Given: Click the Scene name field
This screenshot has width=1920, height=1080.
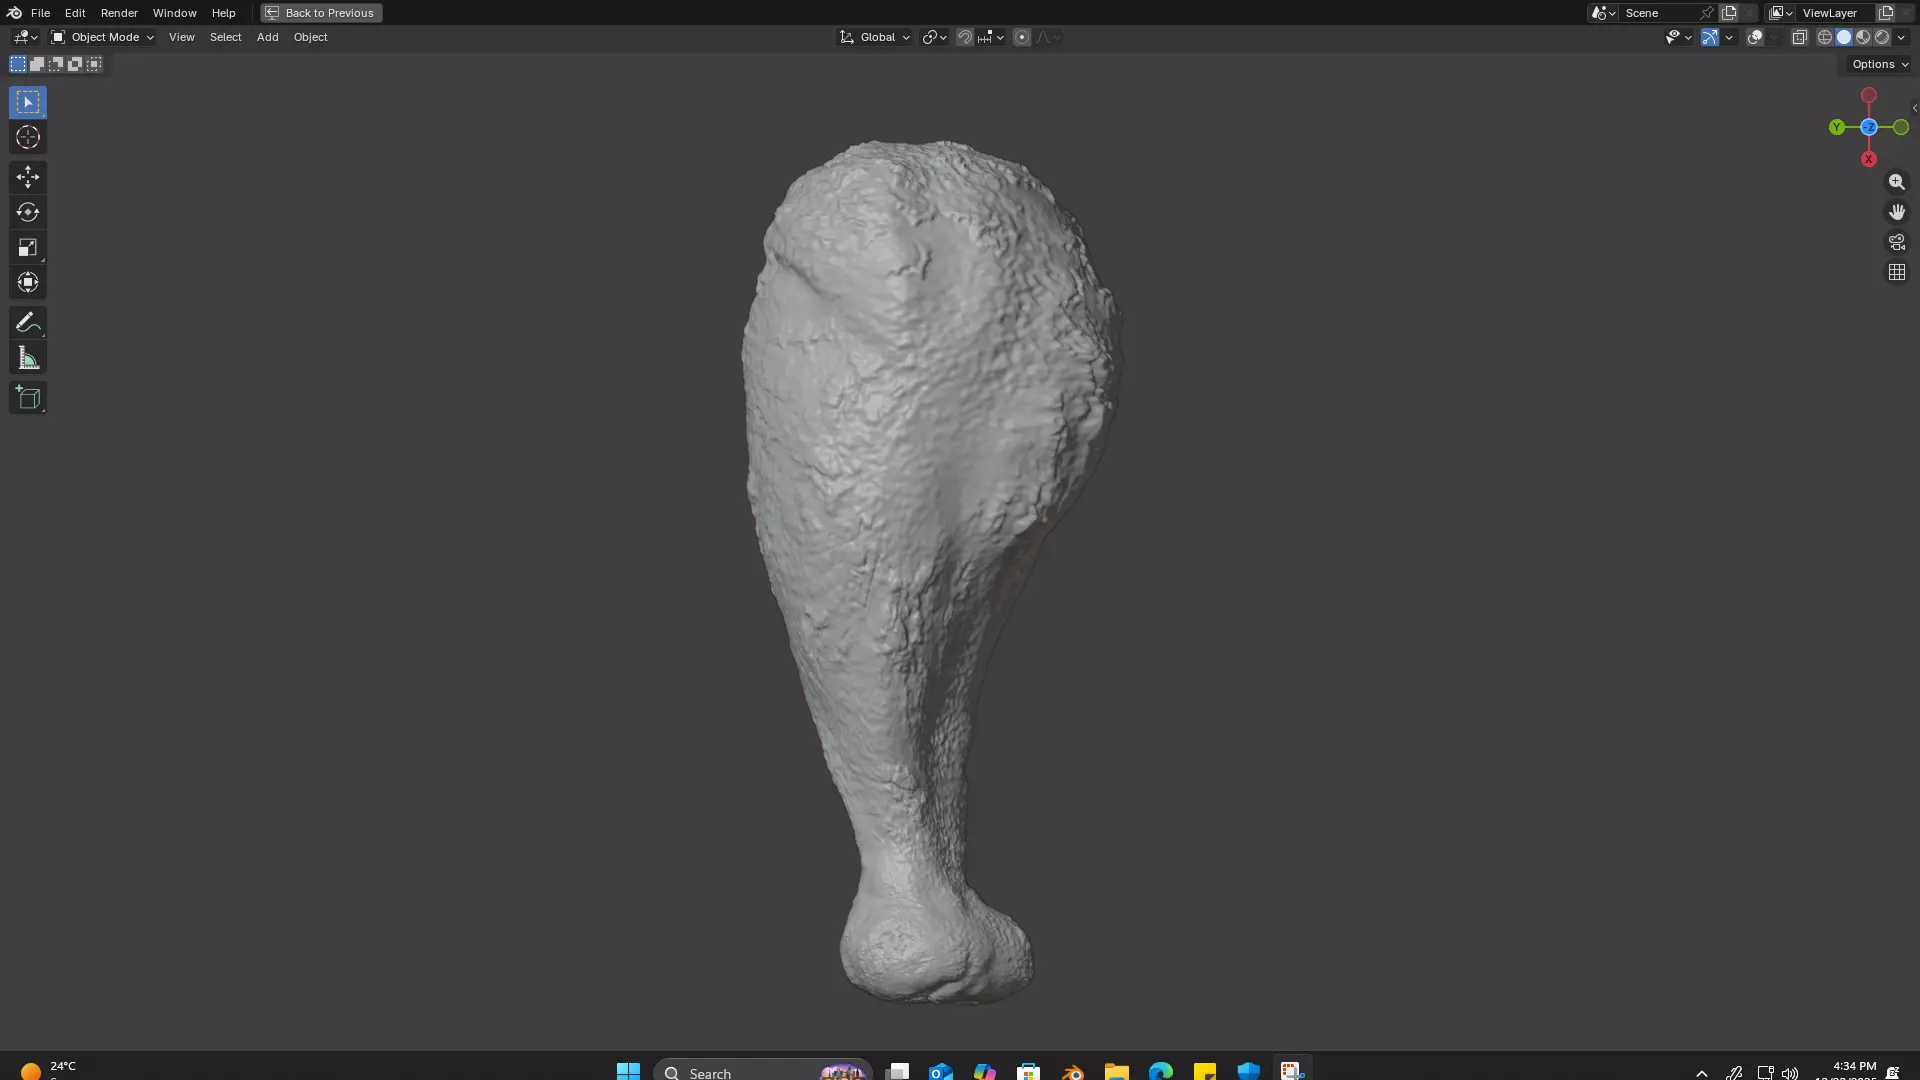Looking at the screenshot, I should [1658, 13].
